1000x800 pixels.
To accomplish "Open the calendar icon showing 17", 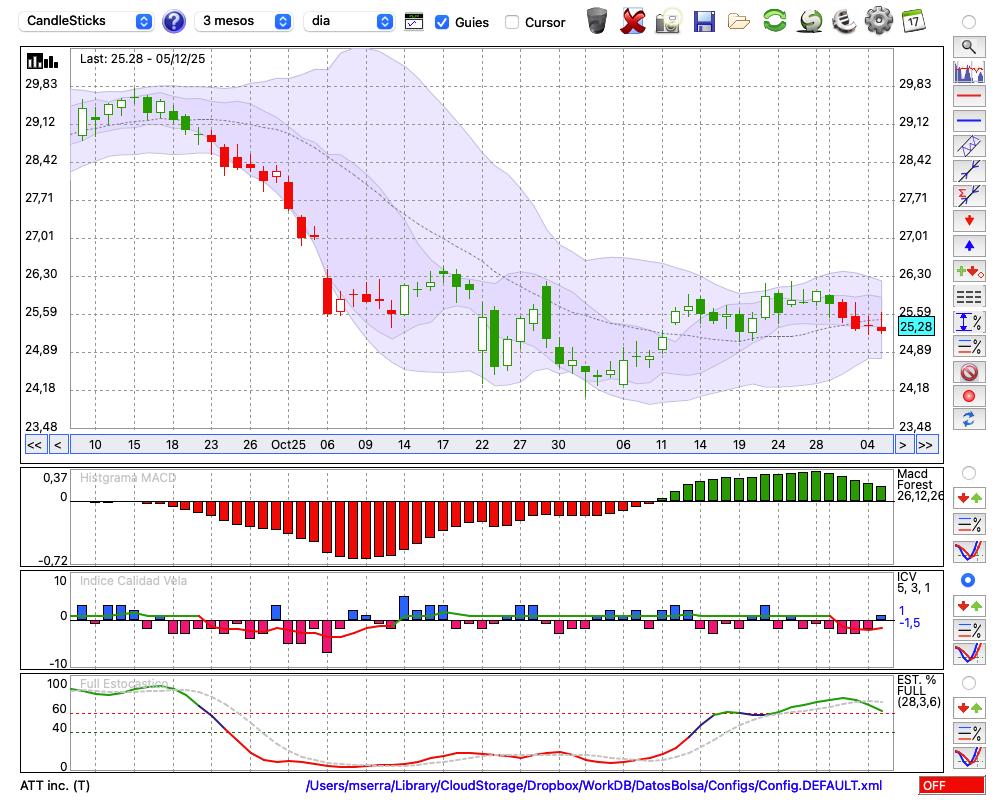I will (x=912, y=21).
